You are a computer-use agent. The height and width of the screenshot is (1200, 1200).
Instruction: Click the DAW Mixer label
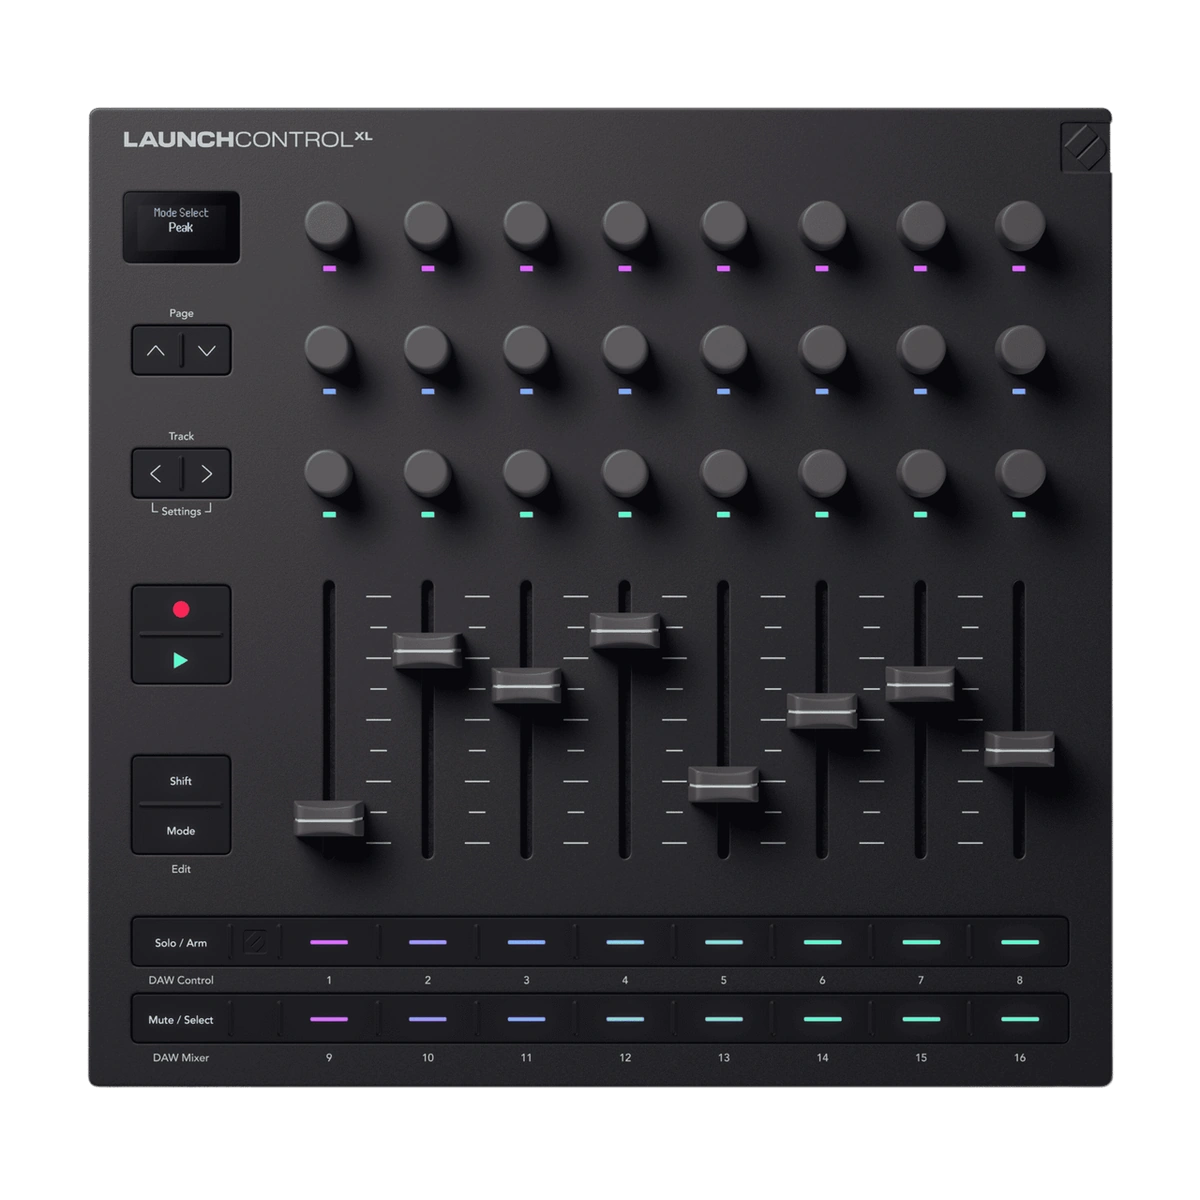pos(181,1057)
